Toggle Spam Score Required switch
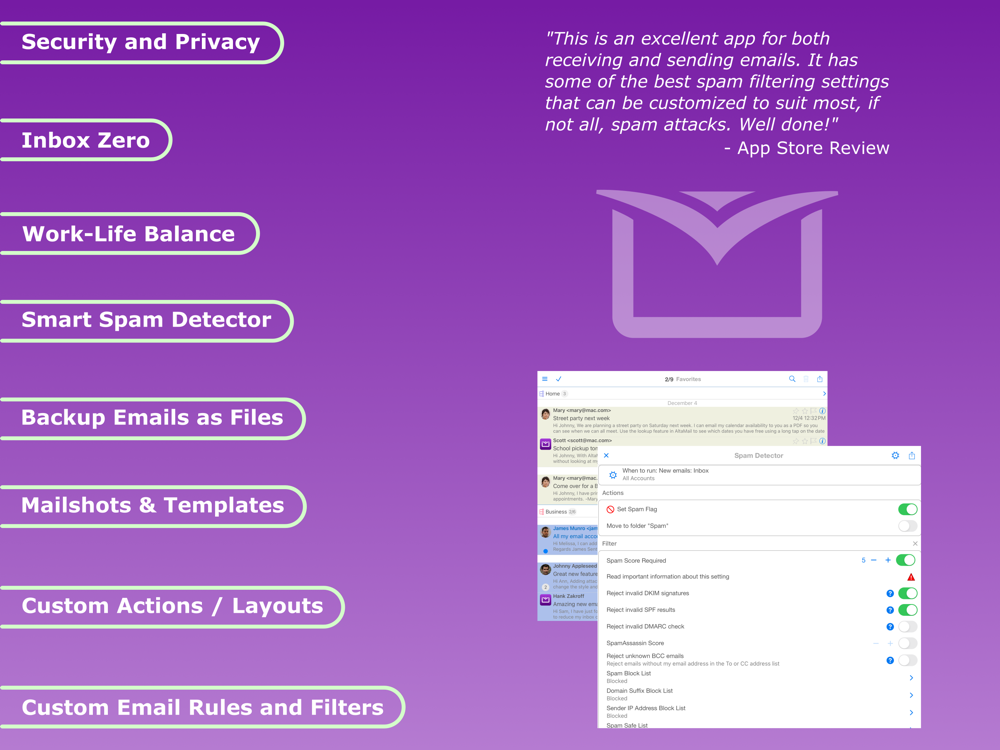Screen dimensions: 1000x750 tap(906, 561)
